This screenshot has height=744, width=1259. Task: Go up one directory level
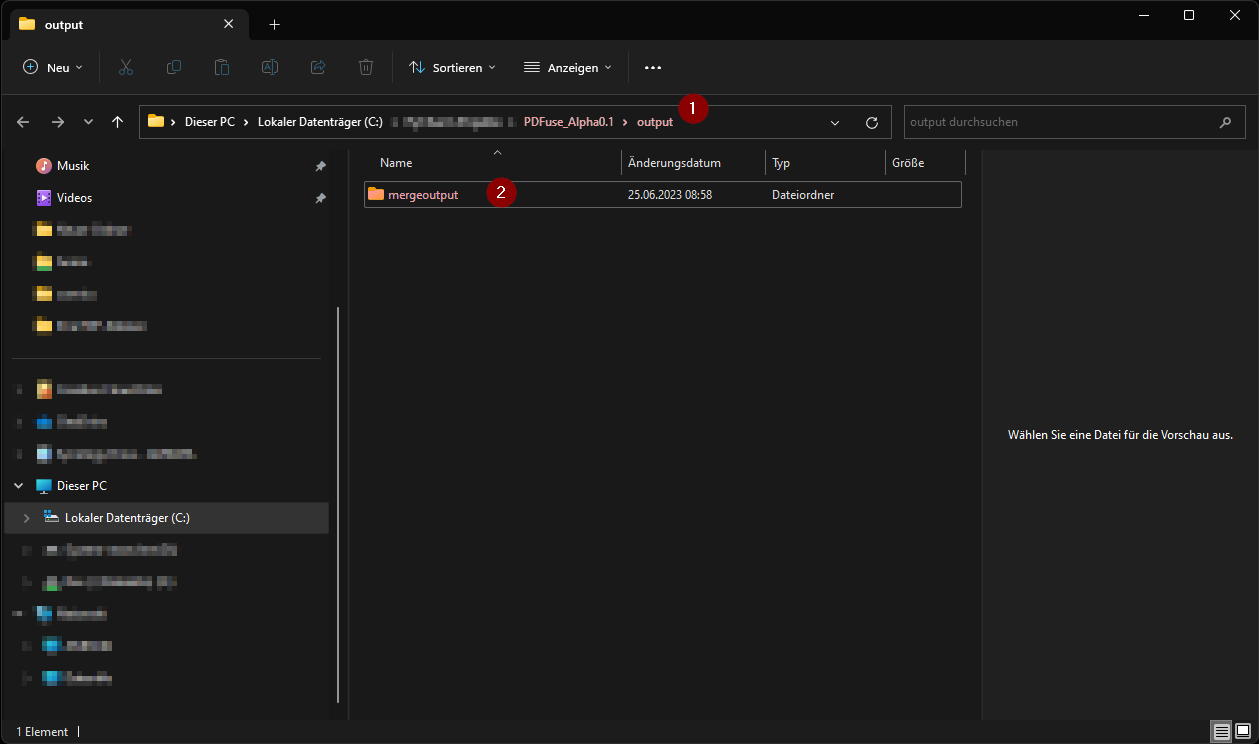click(x=118, y=122)
